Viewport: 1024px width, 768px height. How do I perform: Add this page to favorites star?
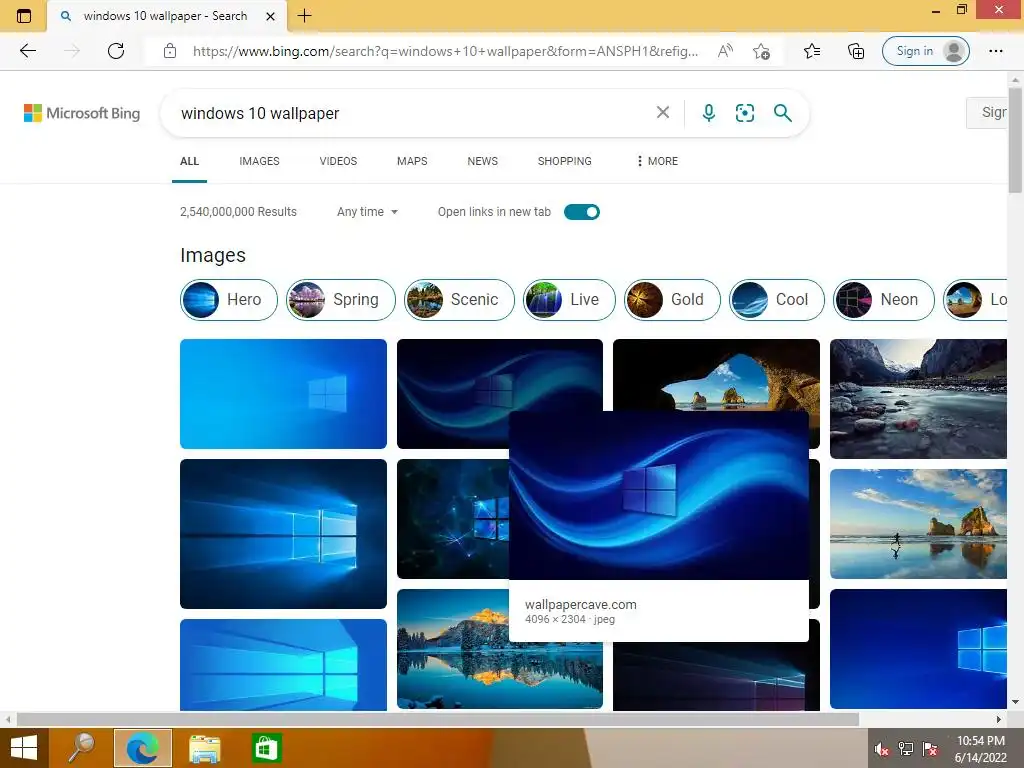(761, 51)
